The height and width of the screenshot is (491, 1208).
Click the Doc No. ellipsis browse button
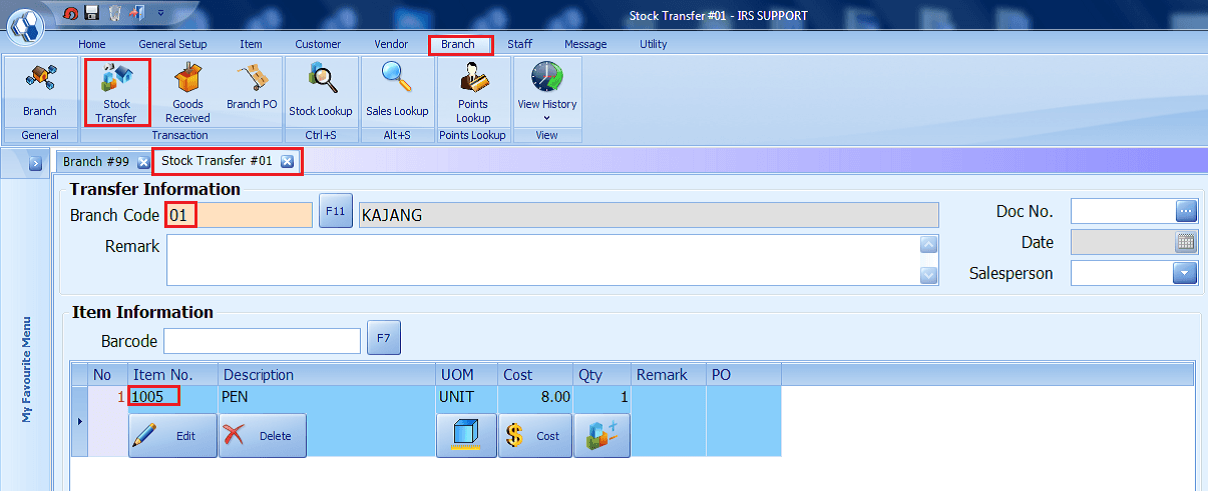click(x=1185, y=211)
